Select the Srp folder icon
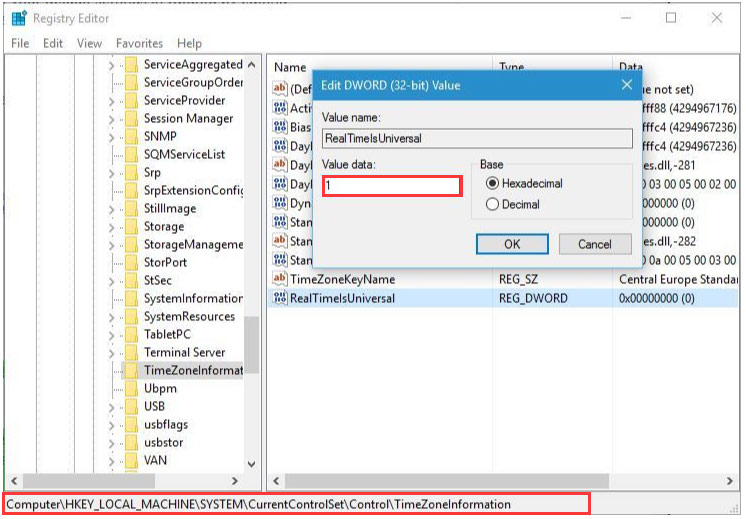Viewport: 746px width, 519px height. pyautogui.click(x=131, y=172)
